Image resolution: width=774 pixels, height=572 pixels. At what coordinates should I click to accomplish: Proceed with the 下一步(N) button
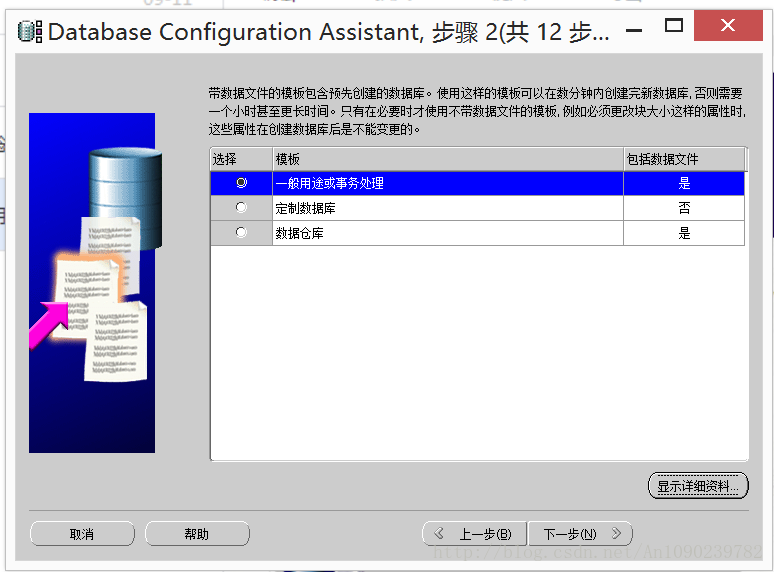click(580, 534)
